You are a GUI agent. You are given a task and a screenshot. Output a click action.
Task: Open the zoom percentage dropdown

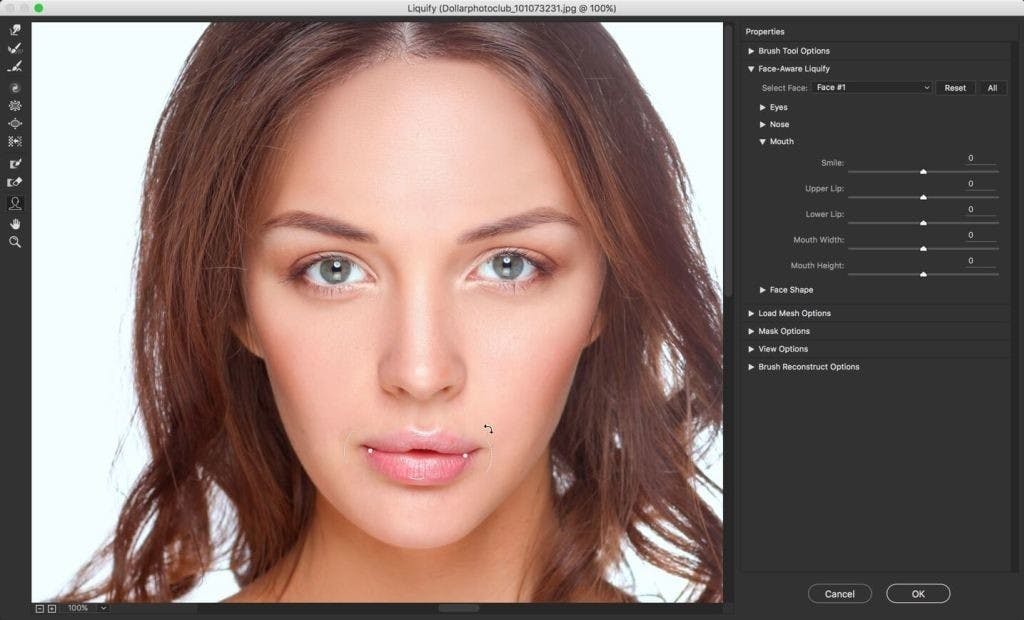point(88,608)
